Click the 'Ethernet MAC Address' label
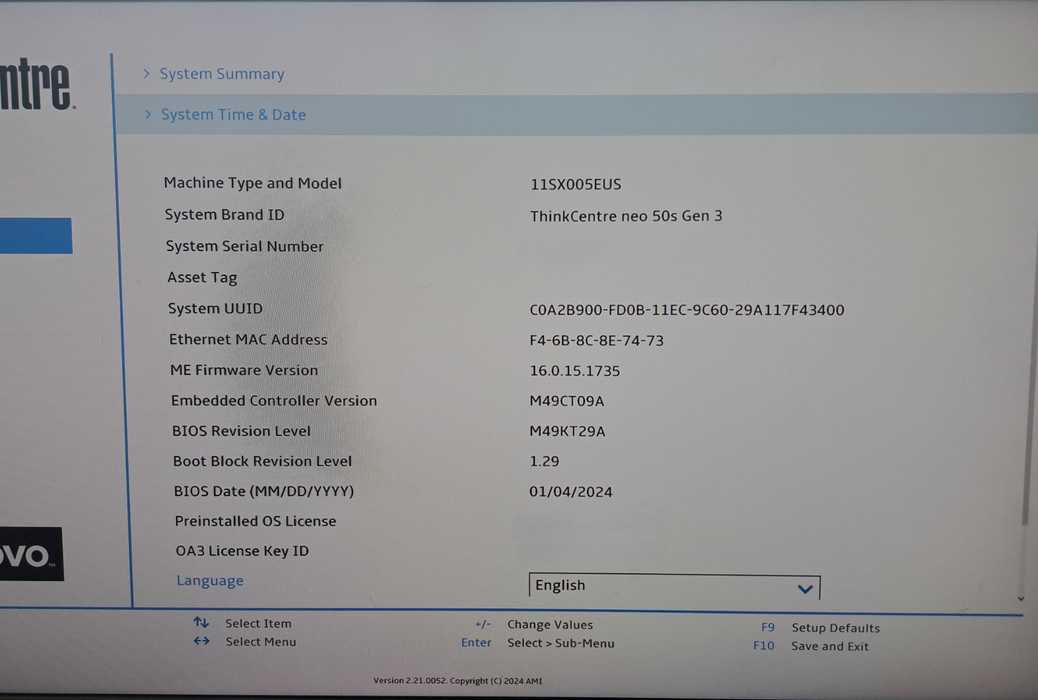Viewport: 1038px width, 700px height. [248, 340]
